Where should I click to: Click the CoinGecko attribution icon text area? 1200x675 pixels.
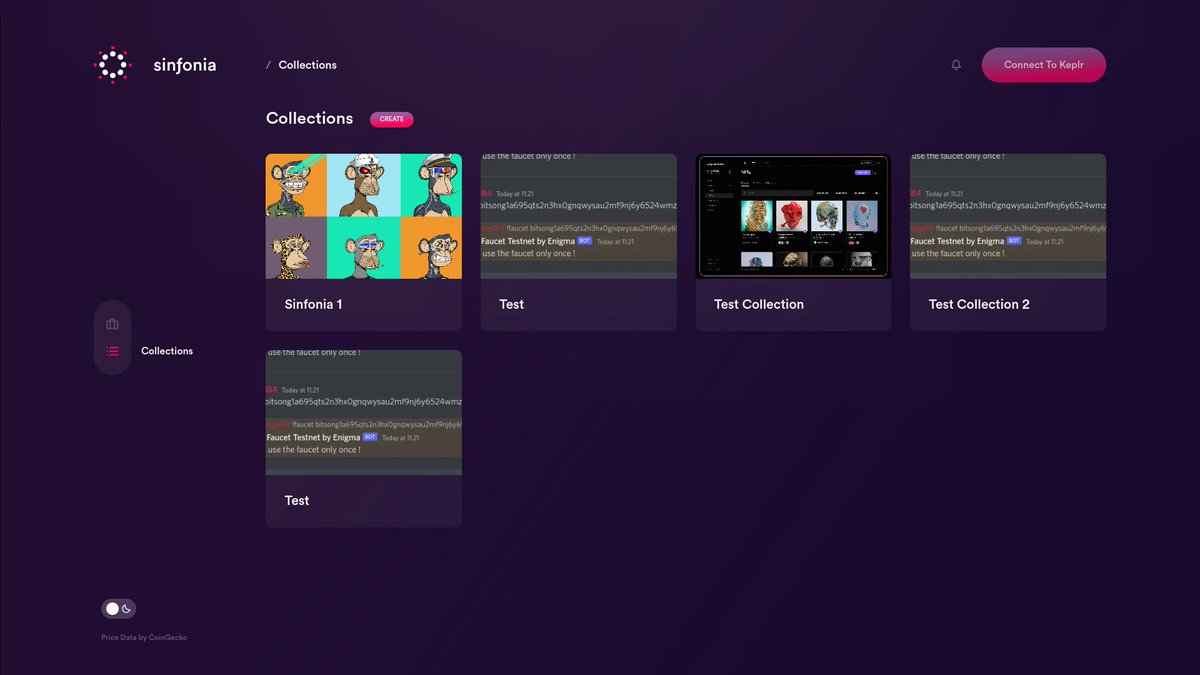(143, 637)
